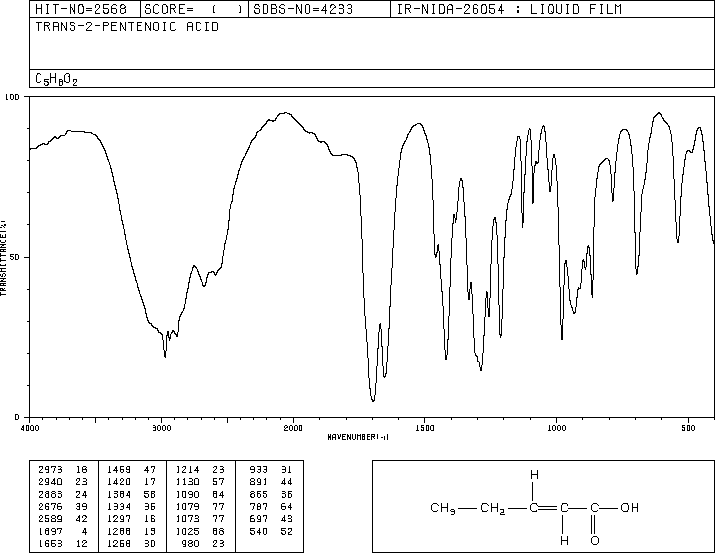Click the transmittance 4 of the strongest peak
The width and height of the screenshot is (715, 553).
85,531
